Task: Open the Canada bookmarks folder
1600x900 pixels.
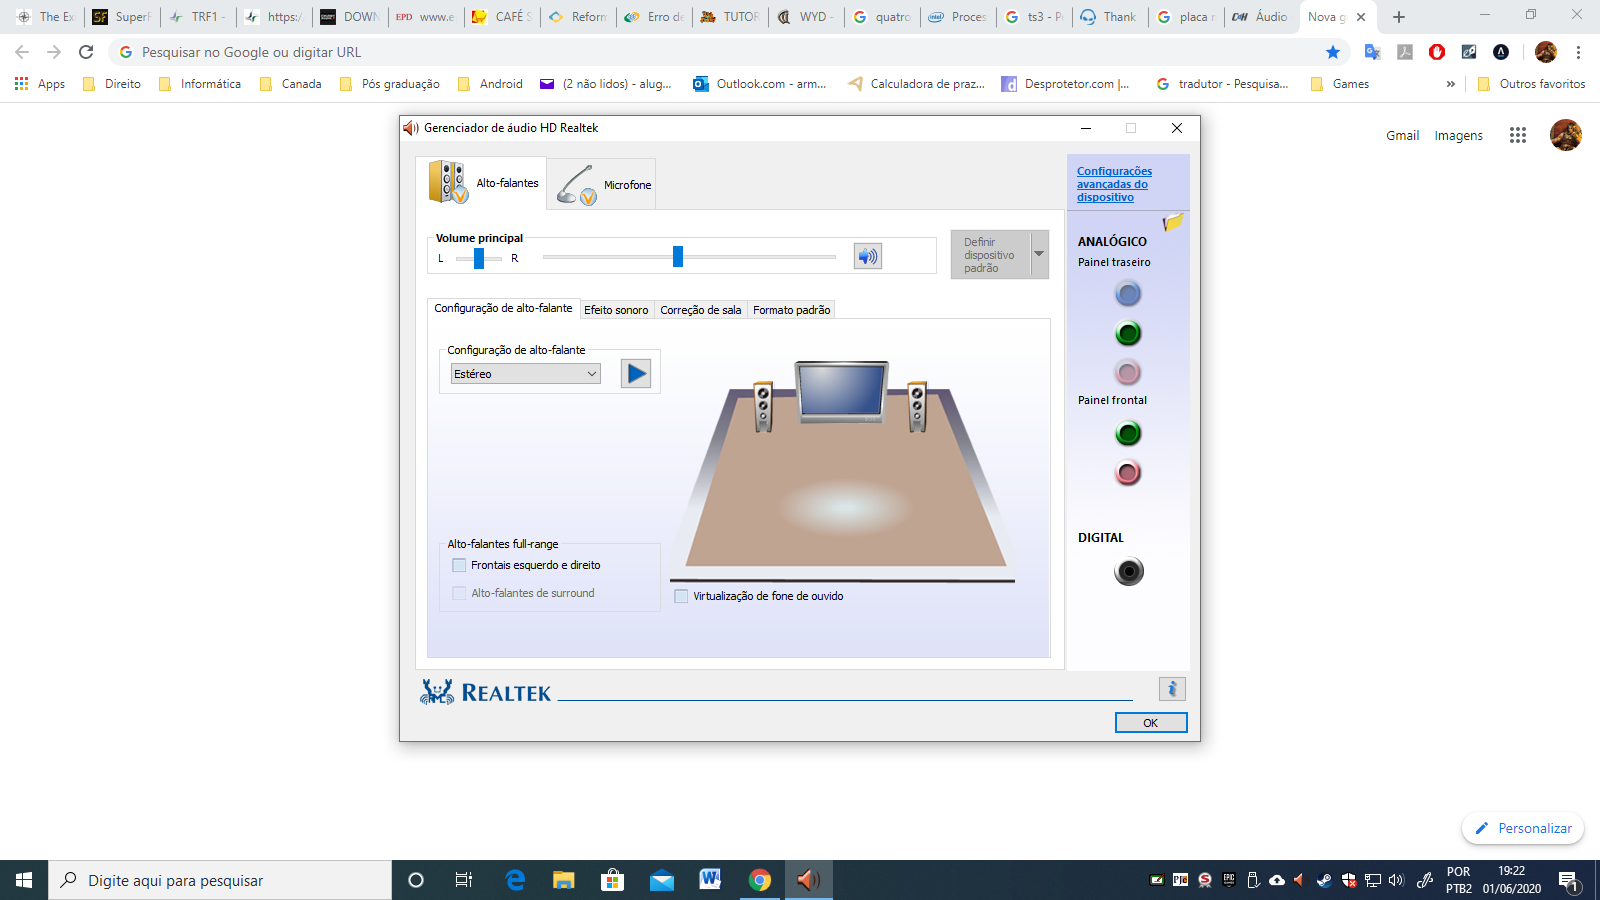Action: pyautogui.click(x=290, y=84)
